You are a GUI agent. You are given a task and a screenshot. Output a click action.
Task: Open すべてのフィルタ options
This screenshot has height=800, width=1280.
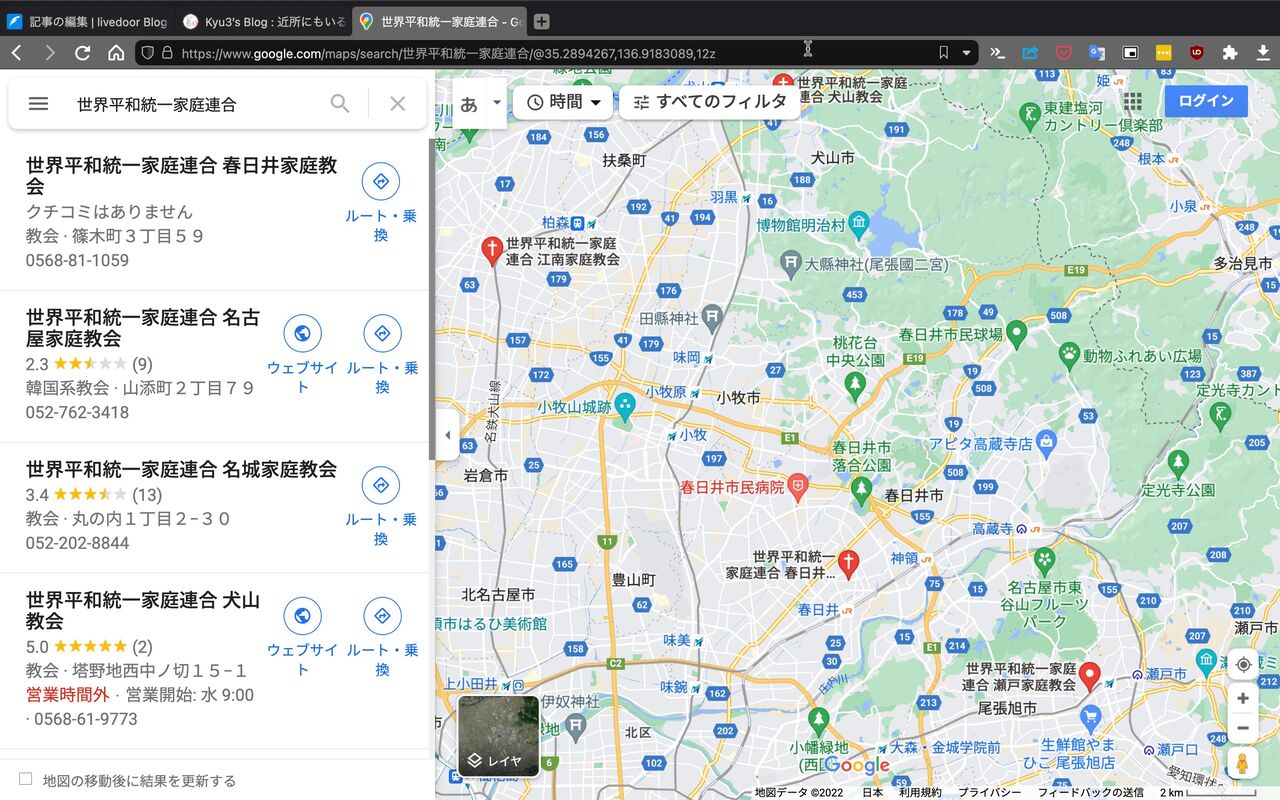[709, 102]
